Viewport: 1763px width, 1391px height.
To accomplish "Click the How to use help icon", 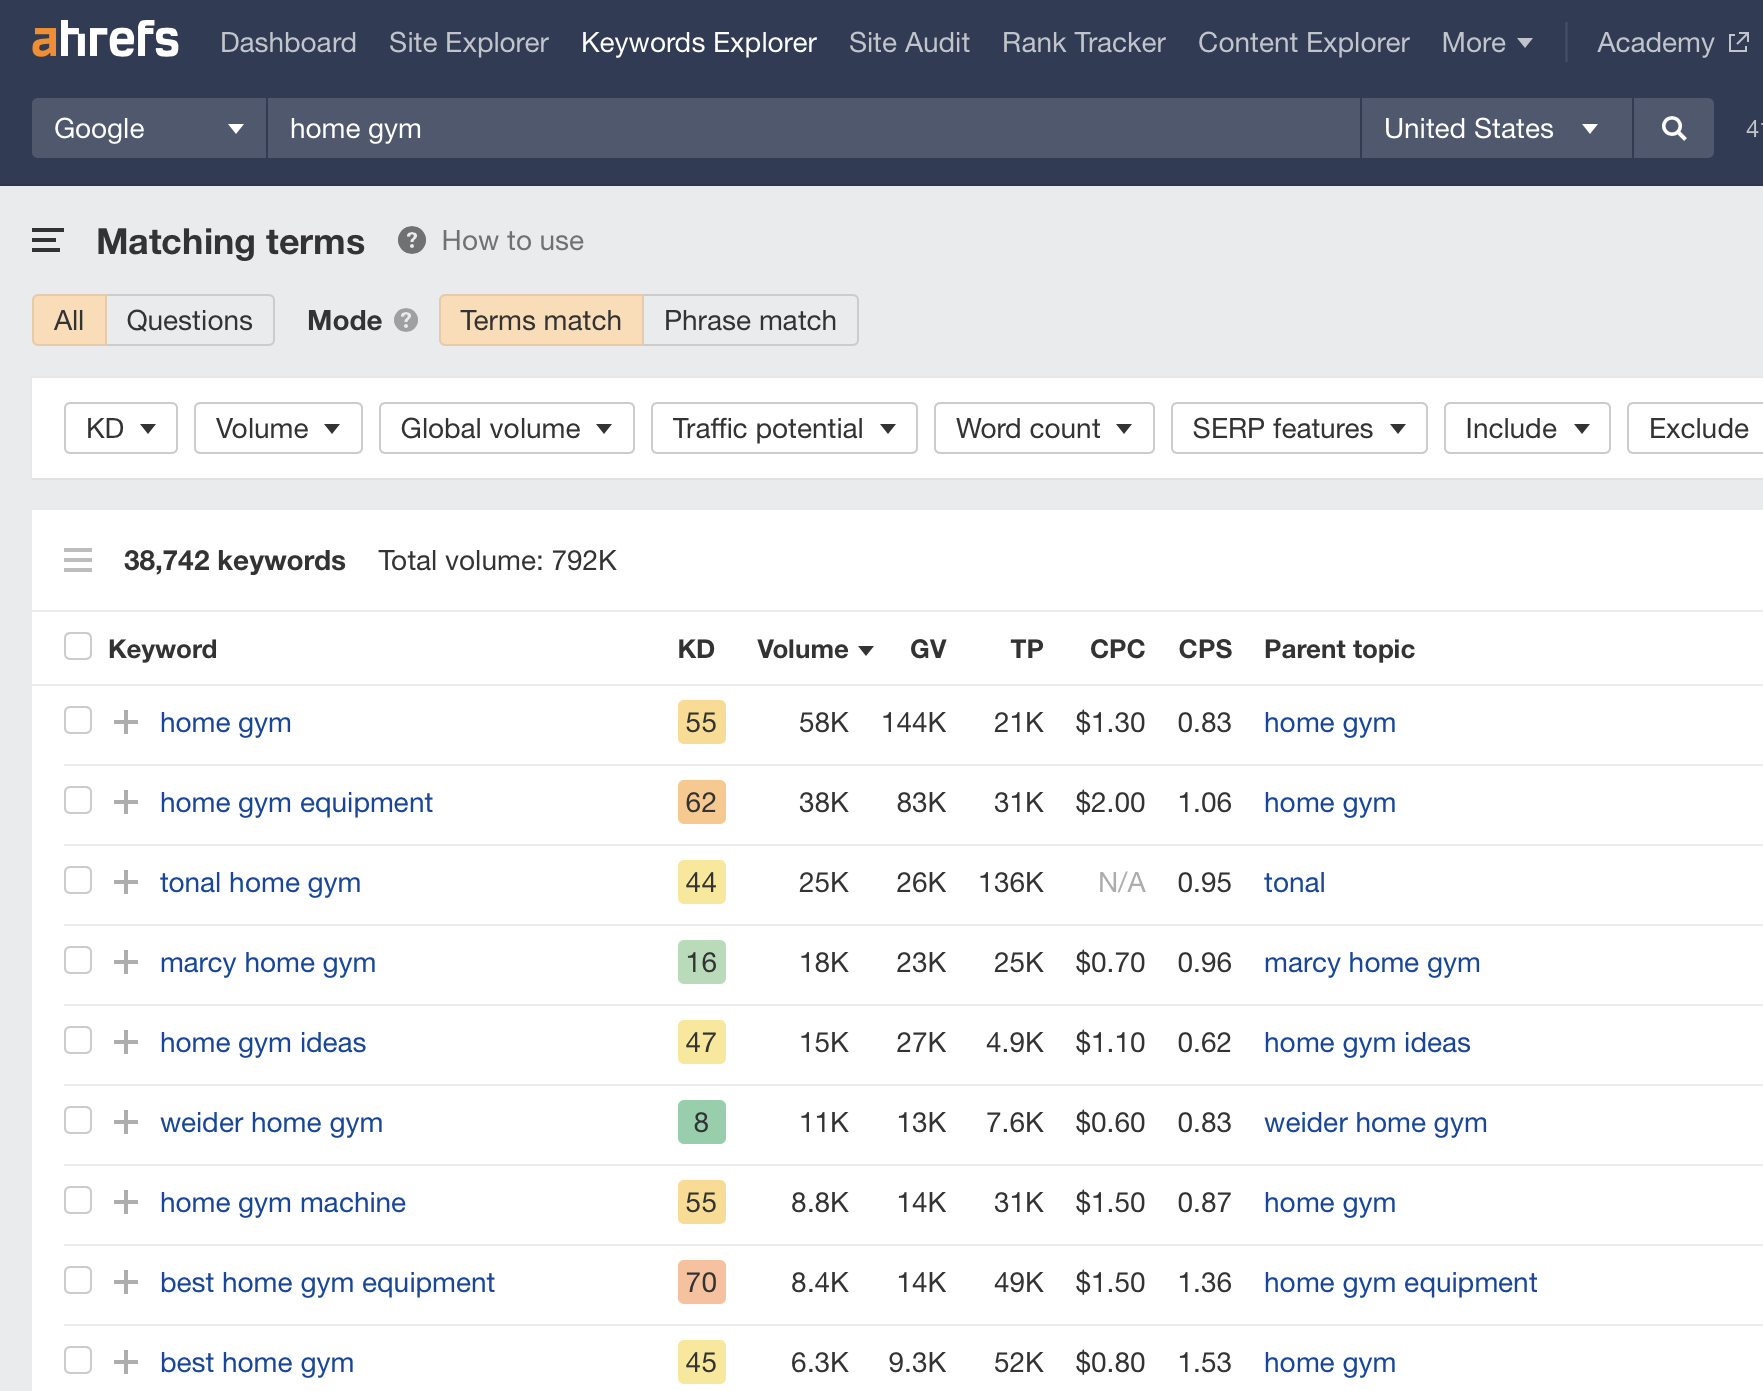I will point(411,240).
